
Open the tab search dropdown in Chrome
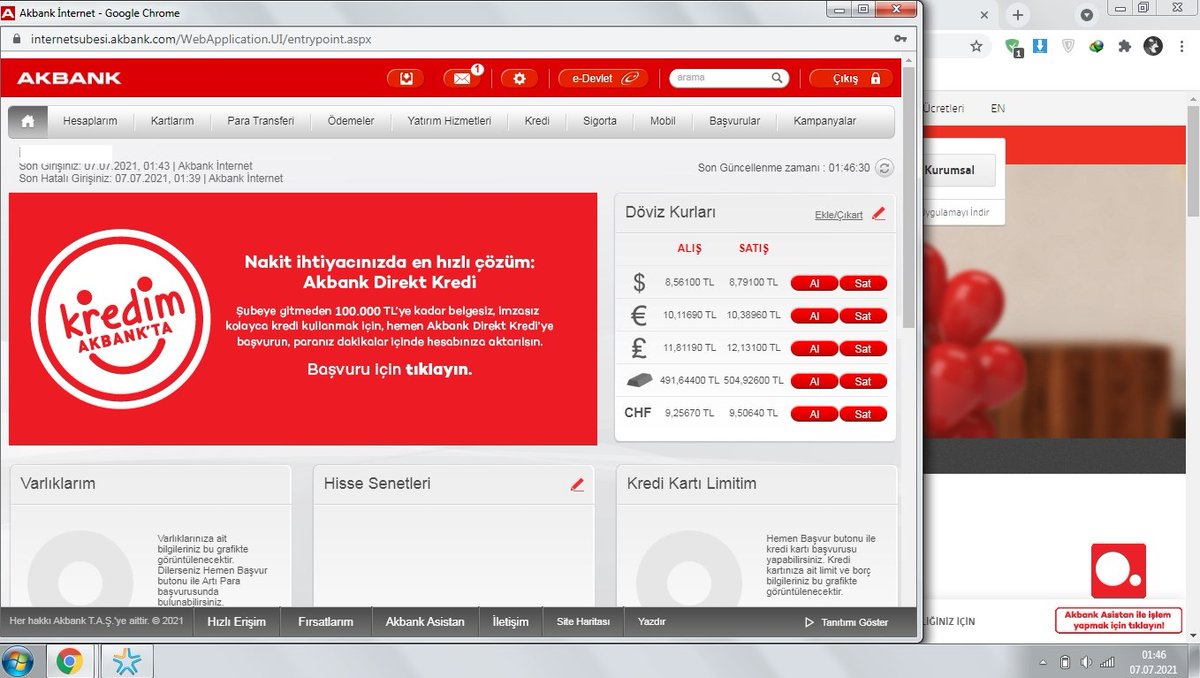(x=1088, y=16)
